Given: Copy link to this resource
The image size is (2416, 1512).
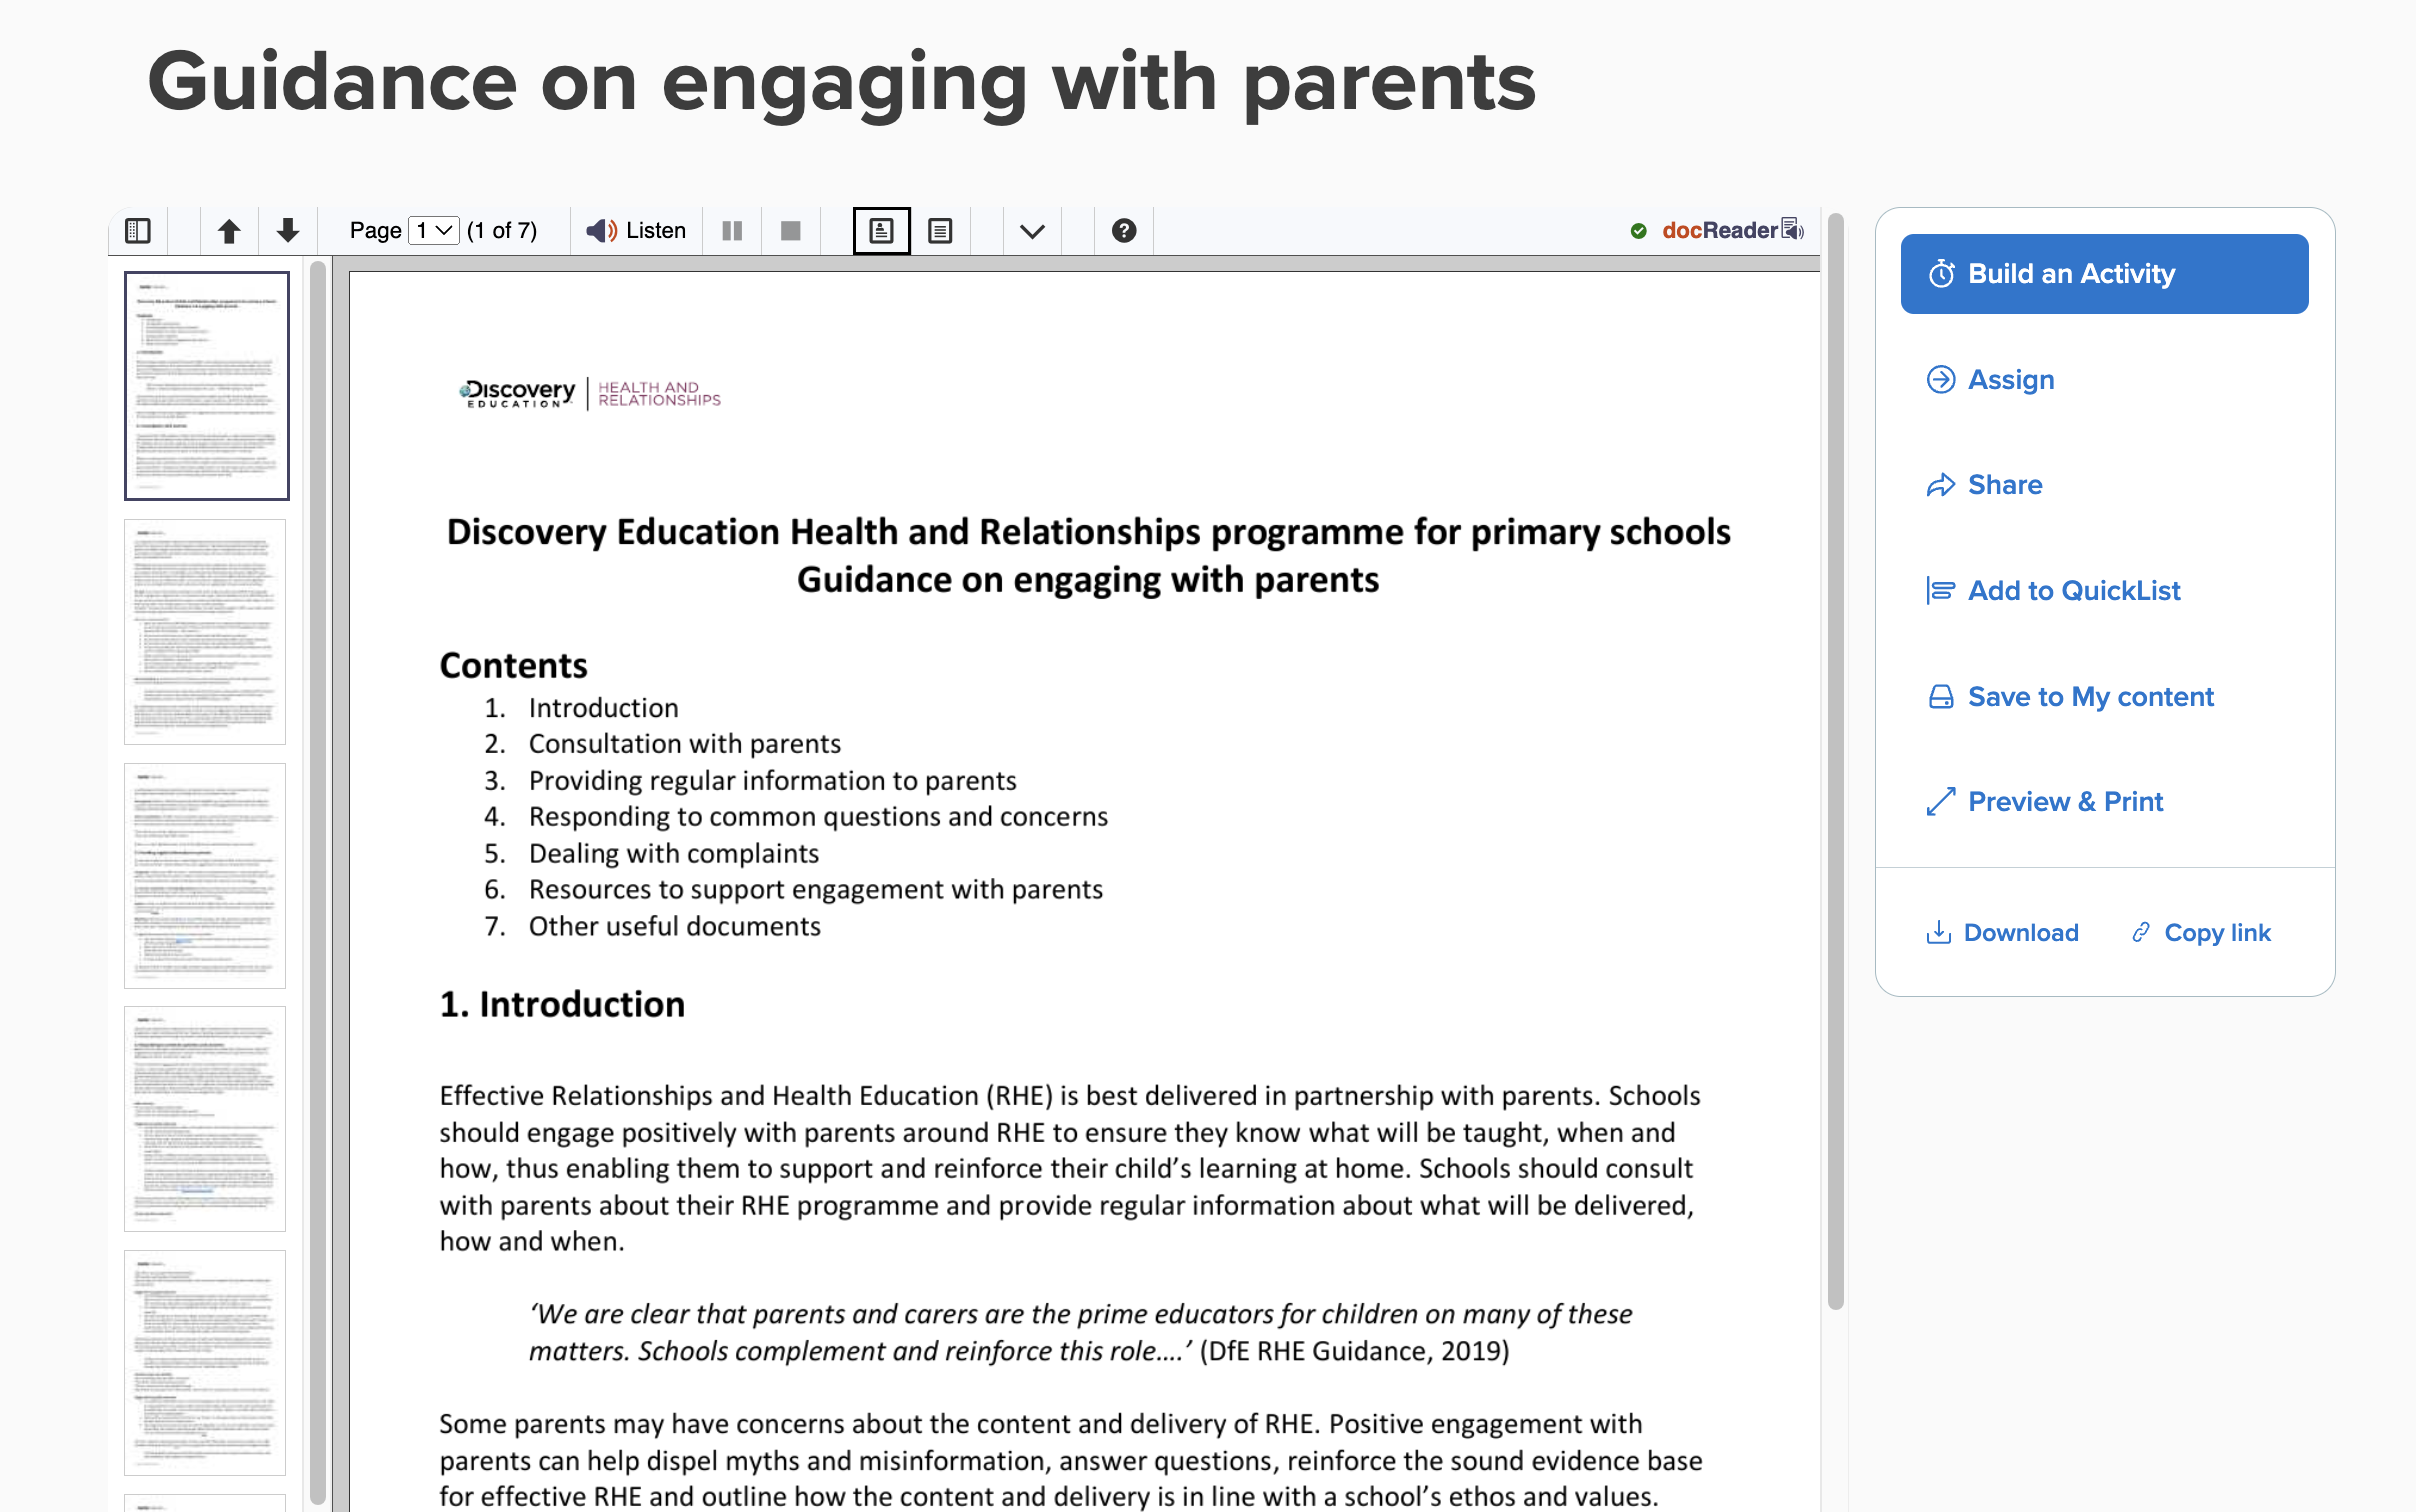Looking at the screenshot, I should click(x=2200, y=933).
